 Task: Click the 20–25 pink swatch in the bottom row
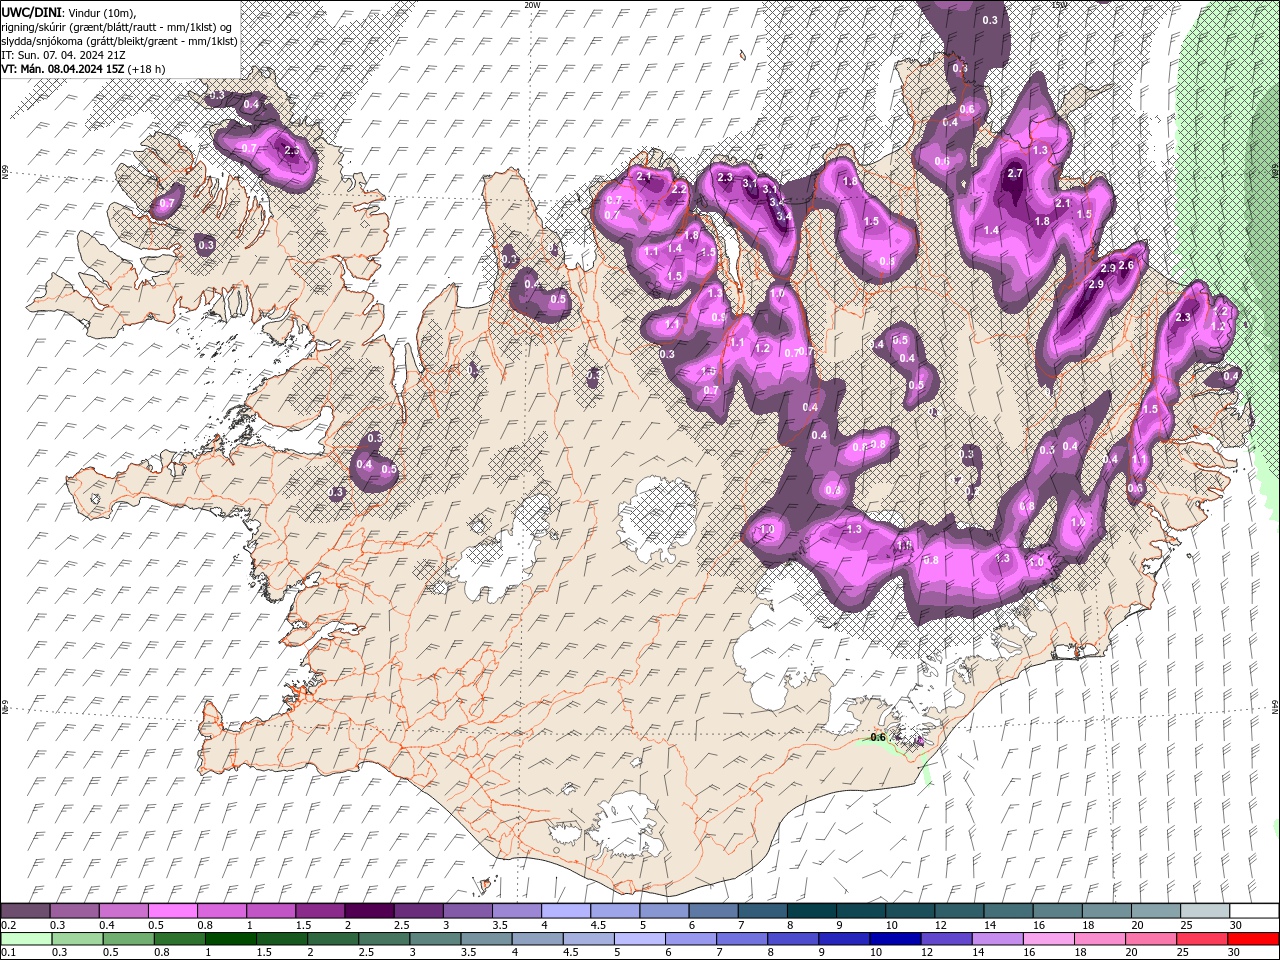(x=1150, y=939)
